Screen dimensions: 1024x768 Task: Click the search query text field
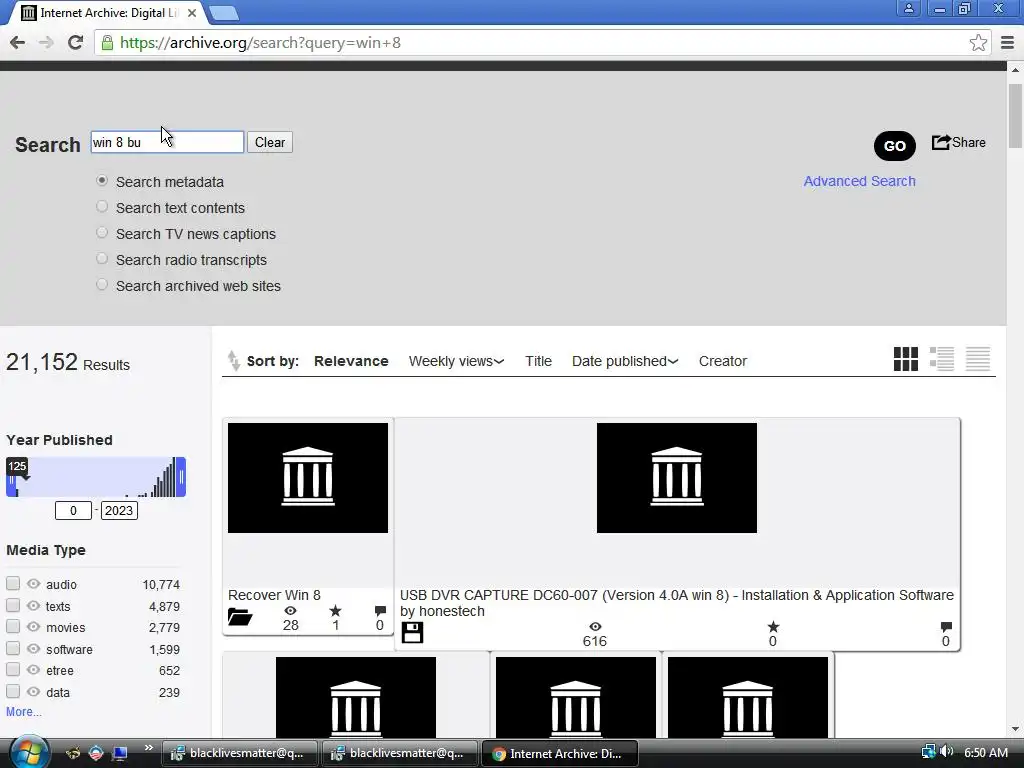pyautogui.click(x=167, y=142)
